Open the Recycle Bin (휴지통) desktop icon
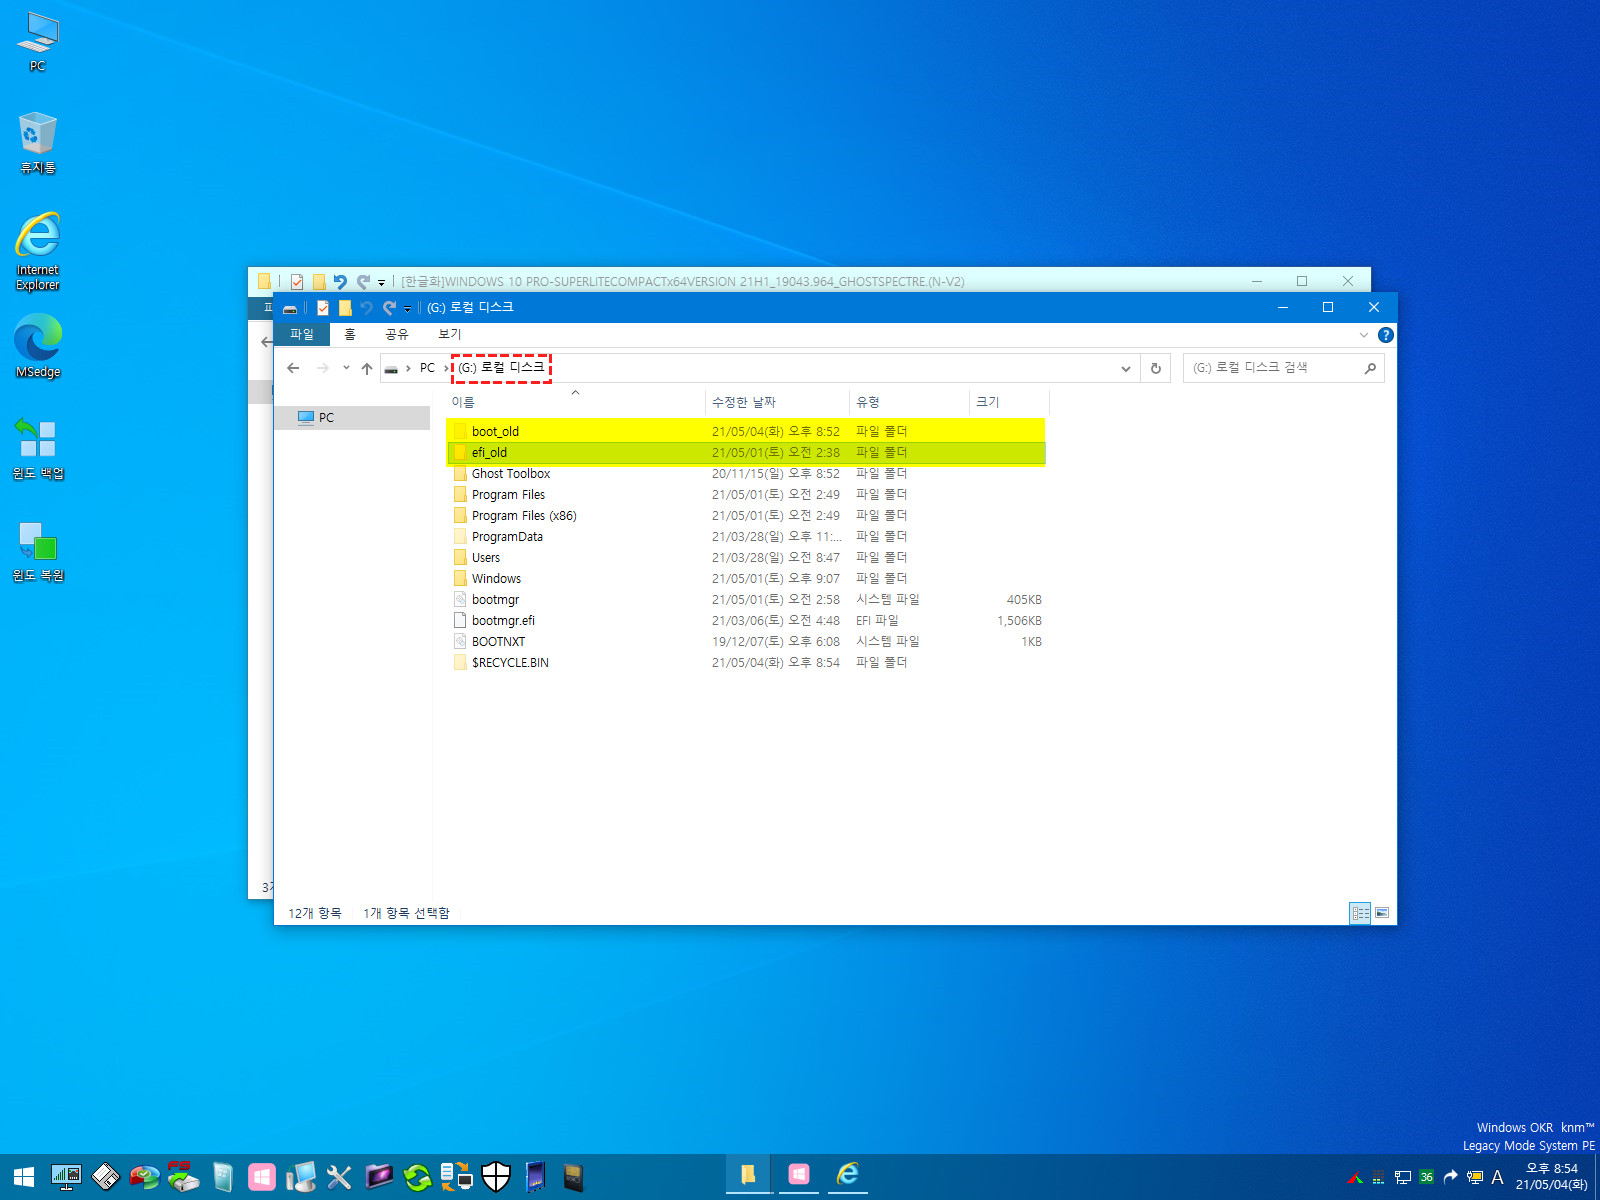 (x=38, y=143)
